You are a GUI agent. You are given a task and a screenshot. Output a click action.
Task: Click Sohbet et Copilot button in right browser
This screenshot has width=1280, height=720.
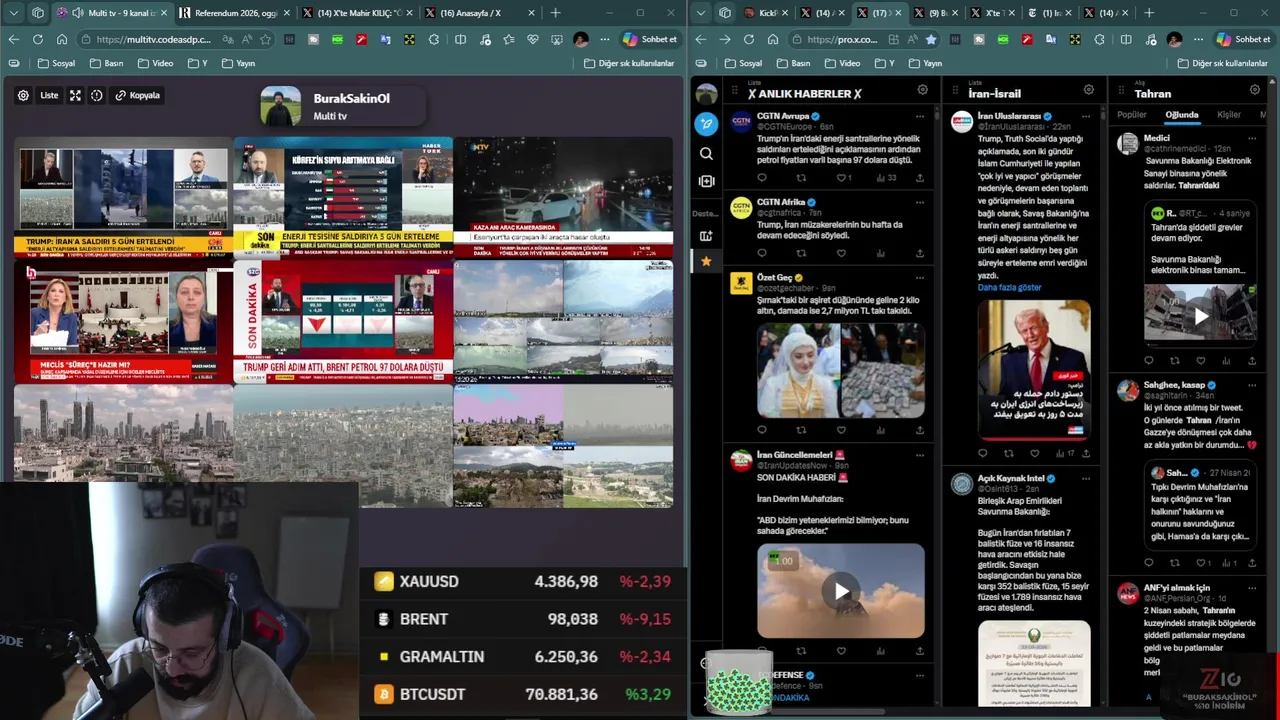[1242, 39]
